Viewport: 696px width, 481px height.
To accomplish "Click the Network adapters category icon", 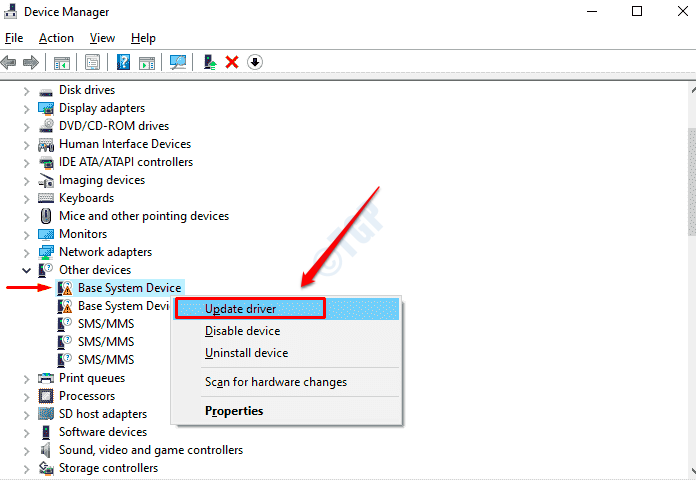I will coord(46,252).
